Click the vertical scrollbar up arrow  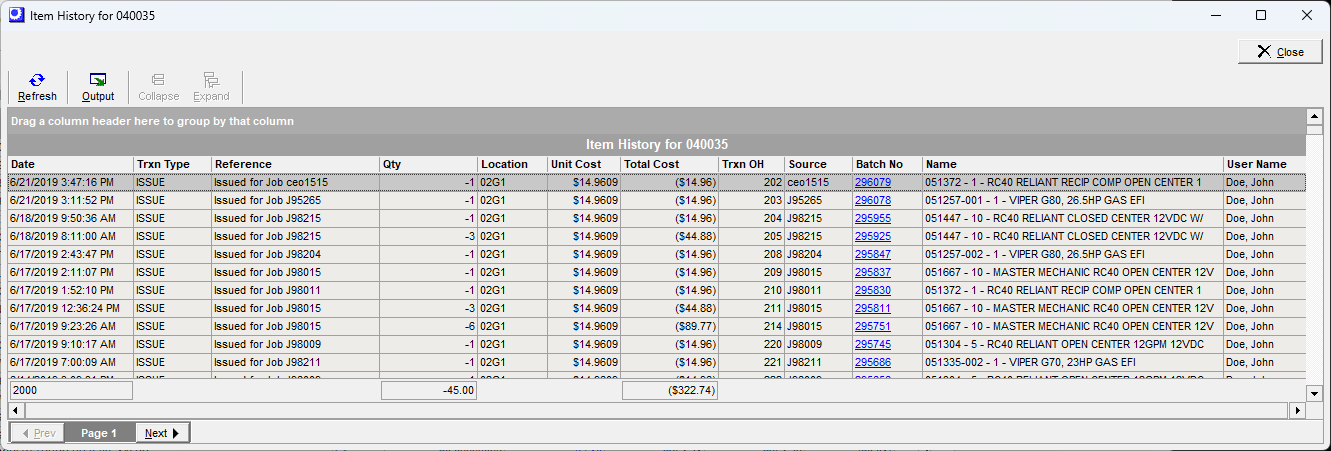coord(1315,116)
